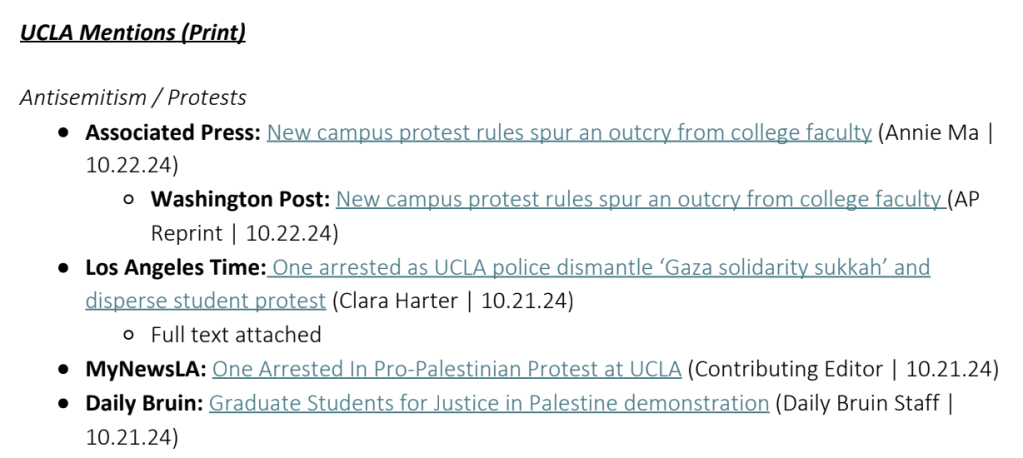Image resolution: width=1023 pixels, height=458 pixels.
Task: Click the bold 'MyNewsLA:' label
Action: (x=146, y=370)
